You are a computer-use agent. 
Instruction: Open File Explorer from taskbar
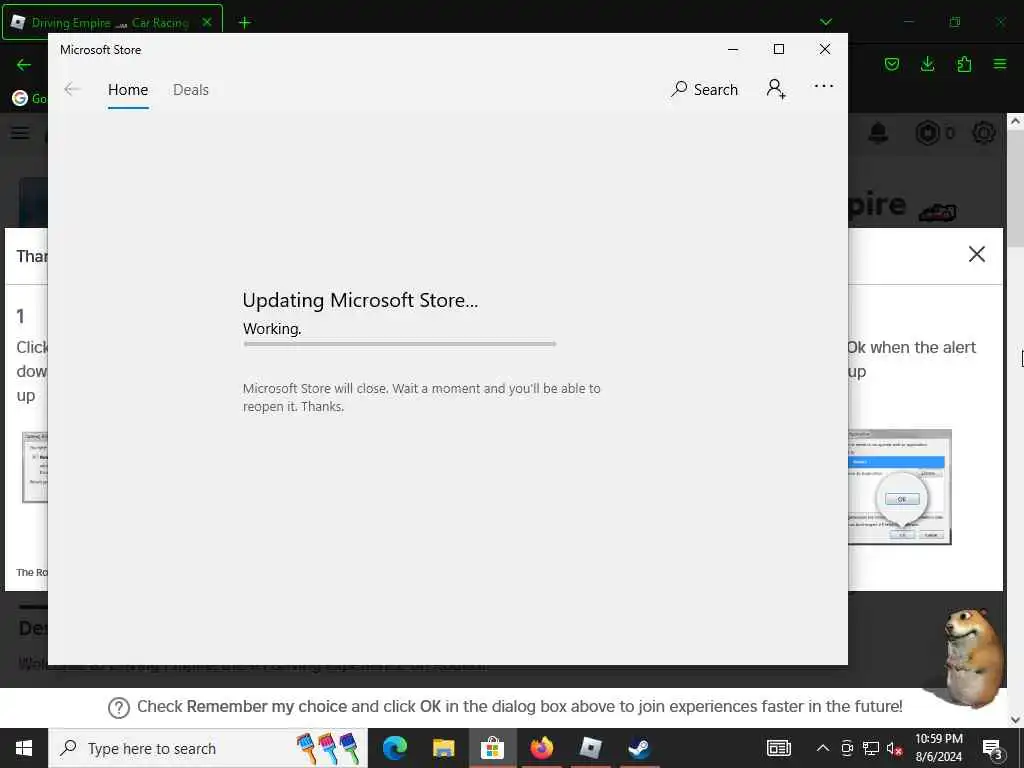click(443, 748)
